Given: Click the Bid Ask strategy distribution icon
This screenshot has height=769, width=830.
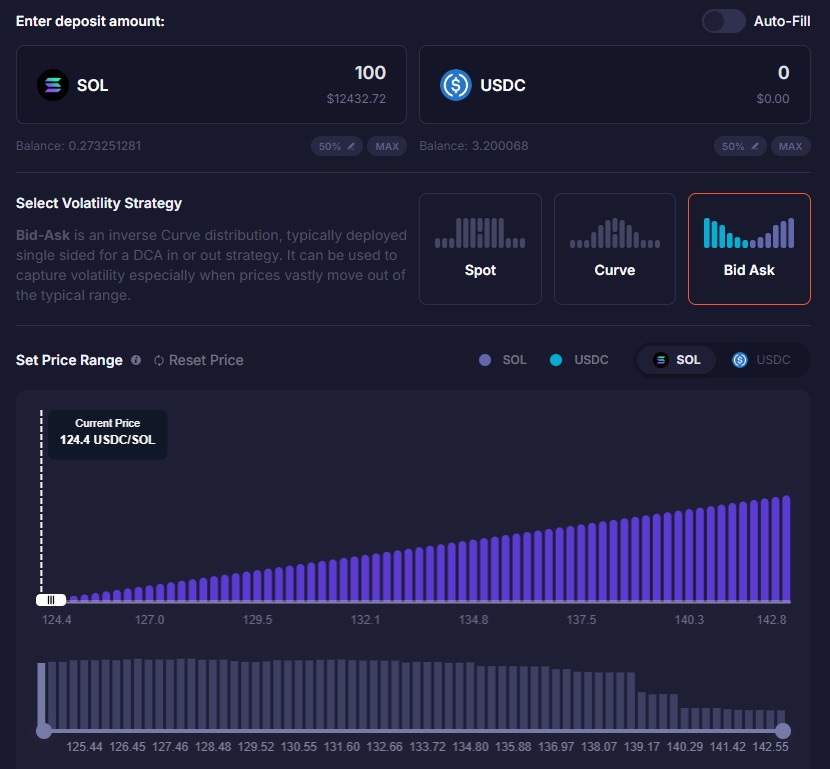Looking at the screenshot, I should [x=749, y=233].
